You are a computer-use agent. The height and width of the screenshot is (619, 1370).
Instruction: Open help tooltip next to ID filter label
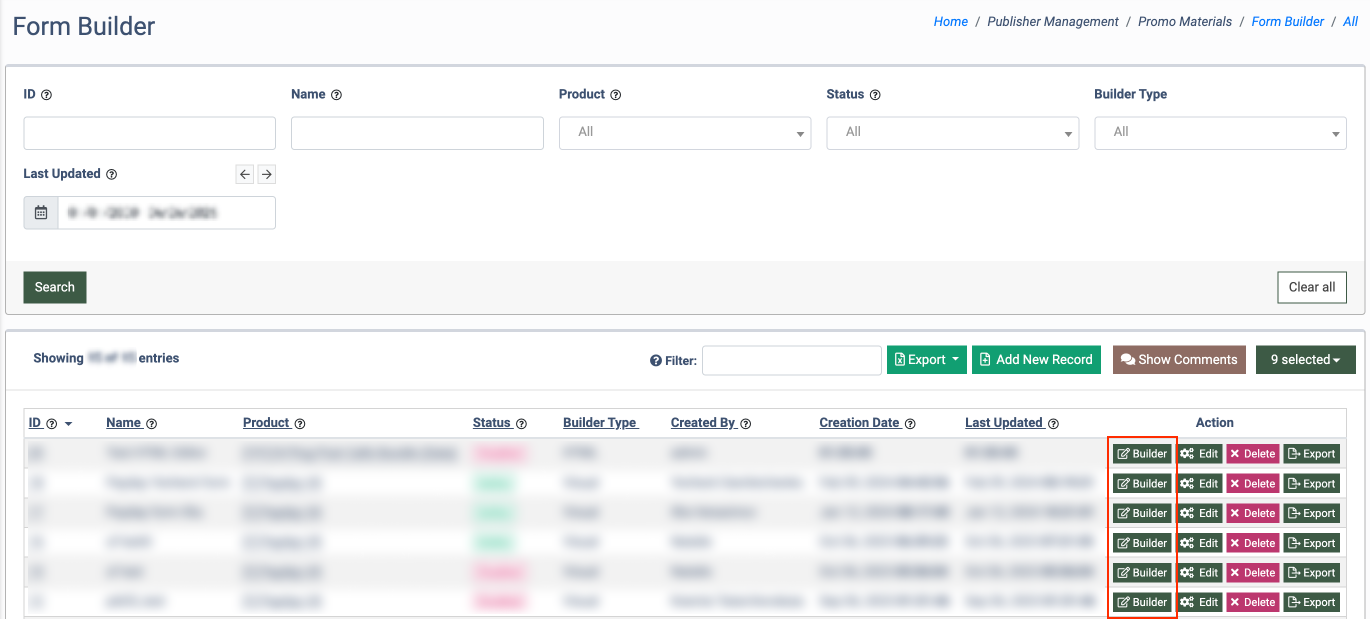[x=46, y=95]
